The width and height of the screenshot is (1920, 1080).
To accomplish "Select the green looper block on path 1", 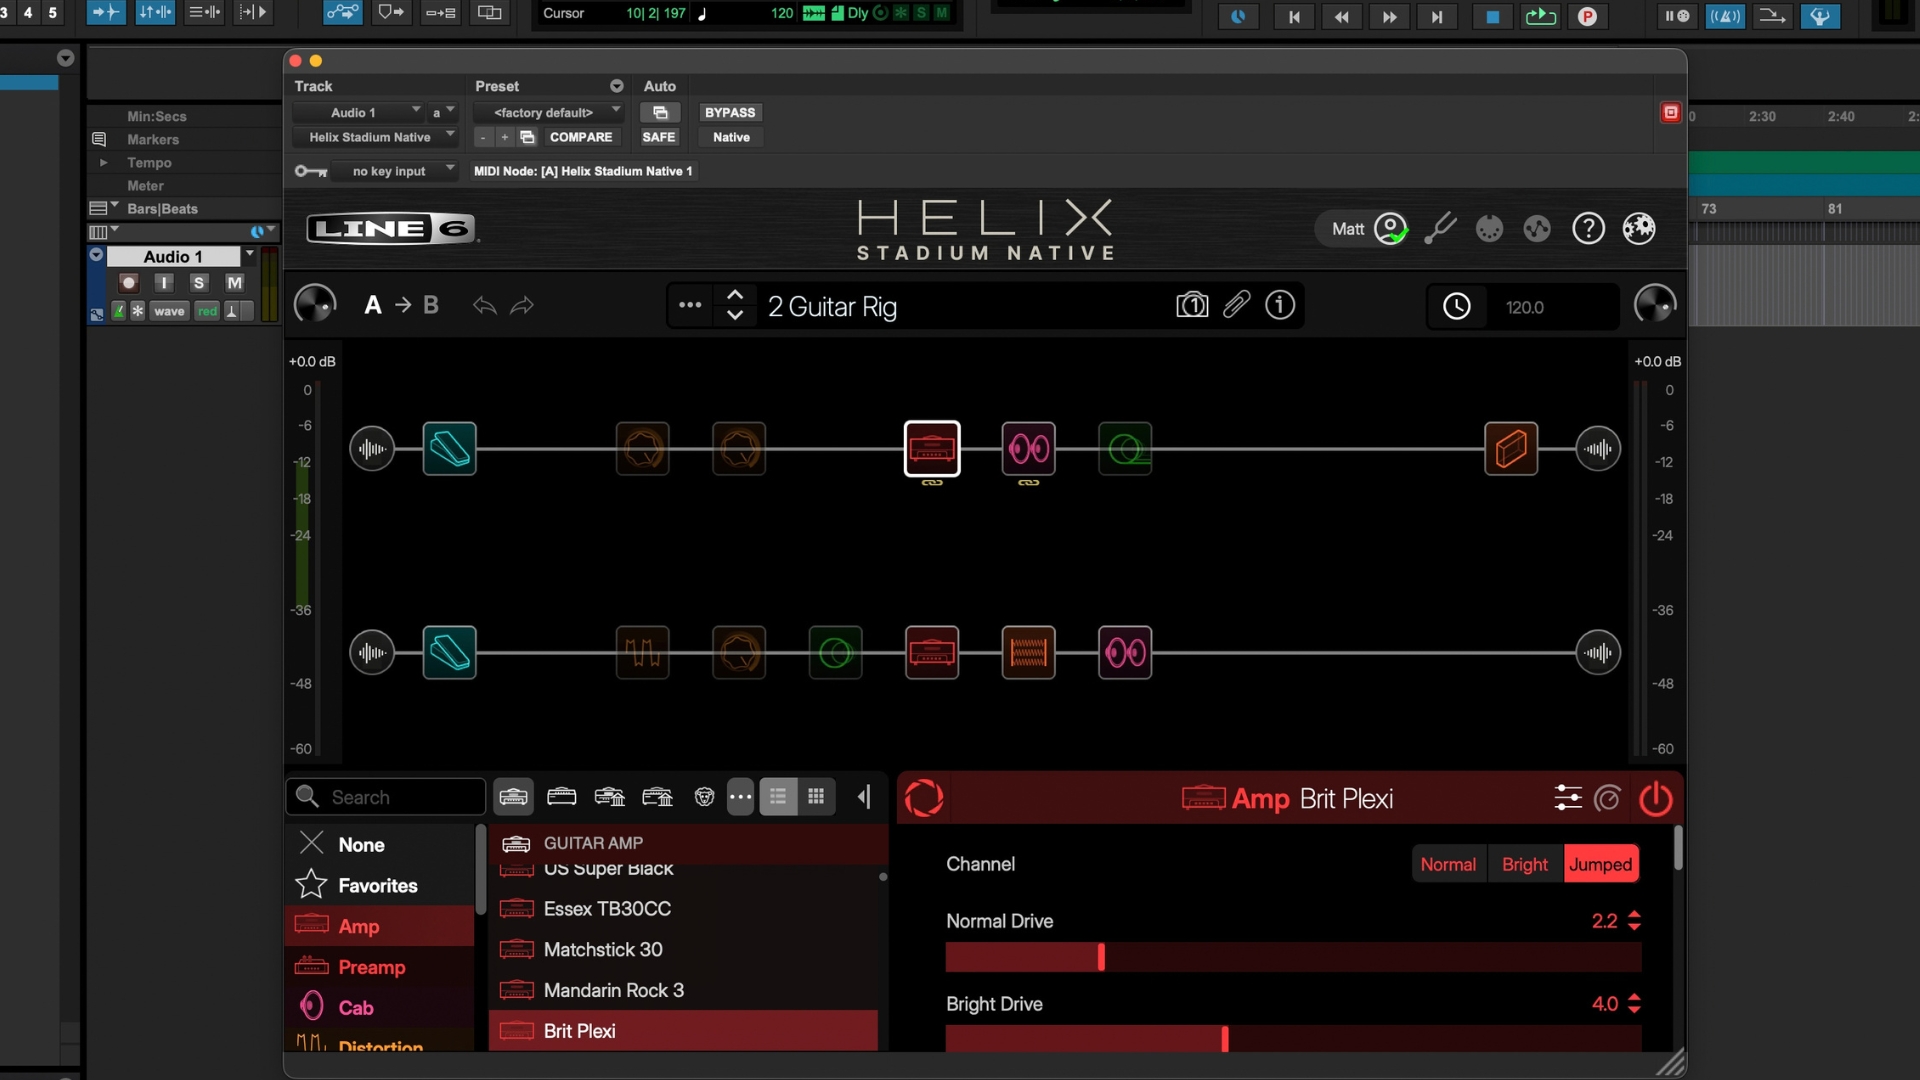I will click(1125, 449).
